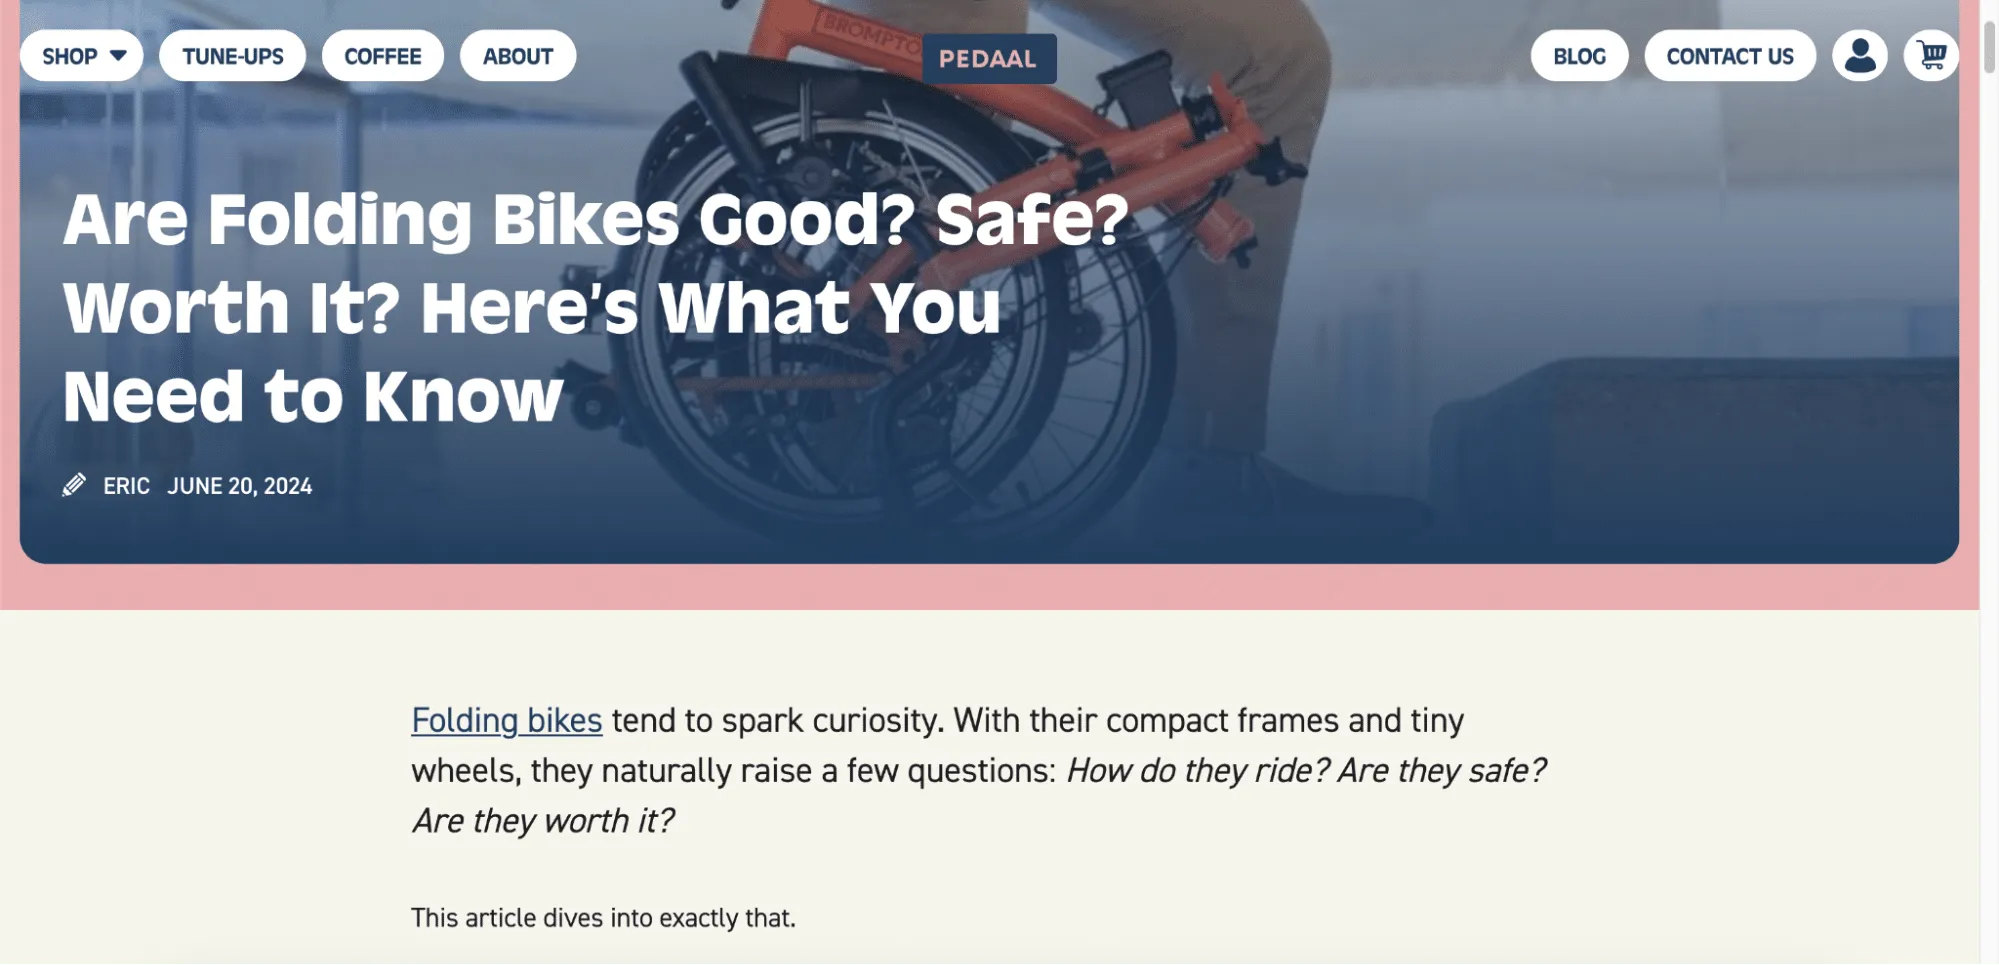Click the italic "Are they worth it?" line
Screen dimensions: 1999x965
[x=543, y=821]
